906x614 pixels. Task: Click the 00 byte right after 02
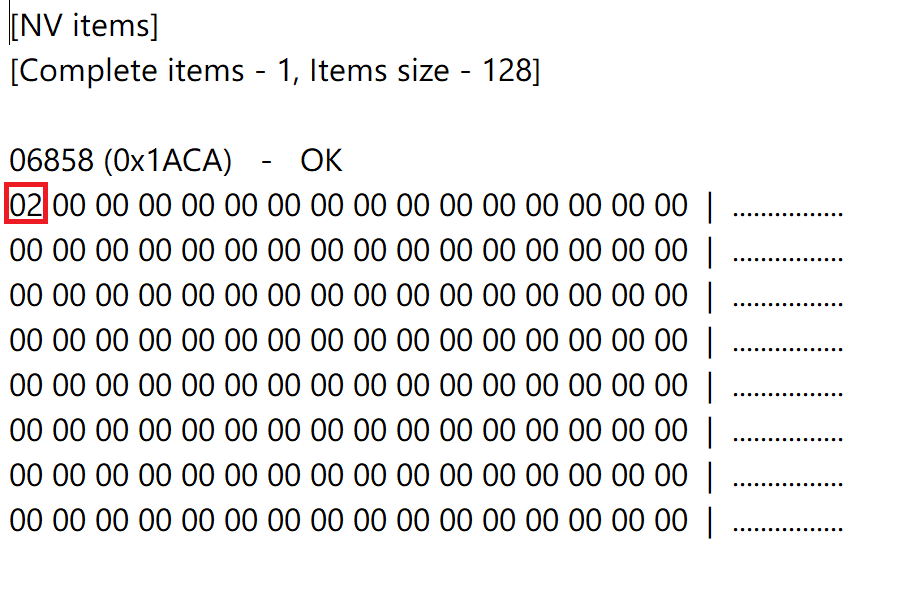69,206
